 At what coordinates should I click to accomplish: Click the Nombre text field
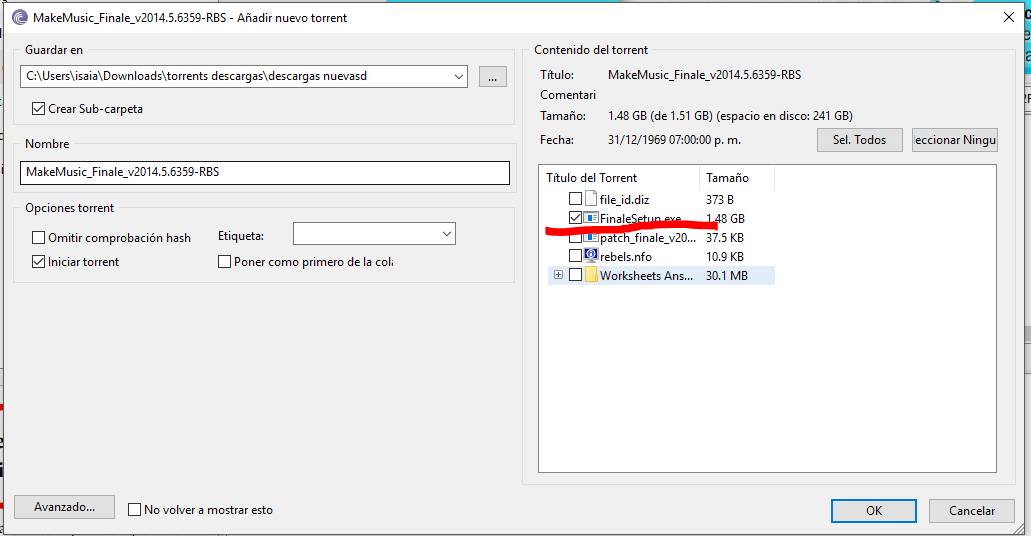tap(265, 173)
